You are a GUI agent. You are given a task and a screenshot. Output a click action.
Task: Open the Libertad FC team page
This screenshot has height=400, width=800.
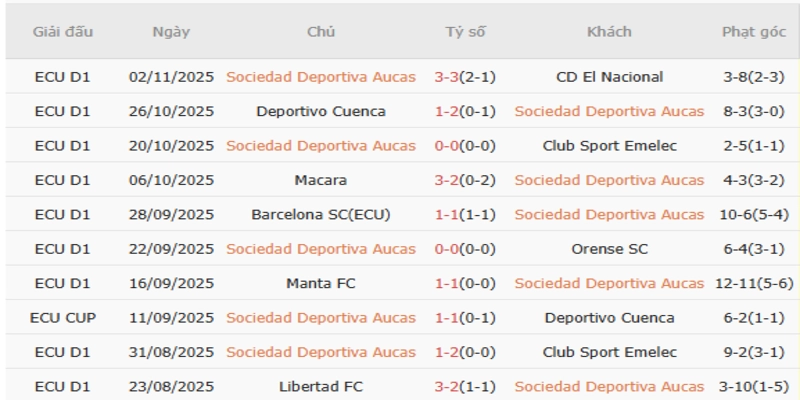click(x=320, y=386)
